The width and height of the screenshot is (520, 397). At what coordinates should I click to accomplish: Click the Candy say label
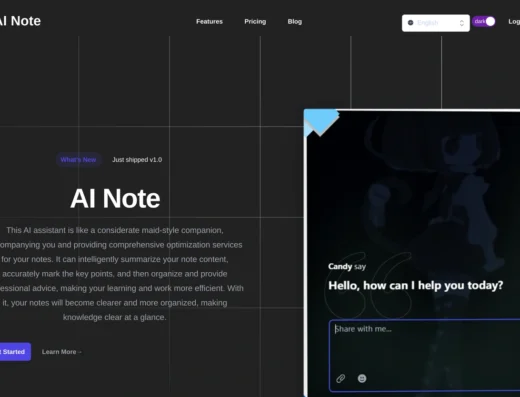tap(347, 267)
